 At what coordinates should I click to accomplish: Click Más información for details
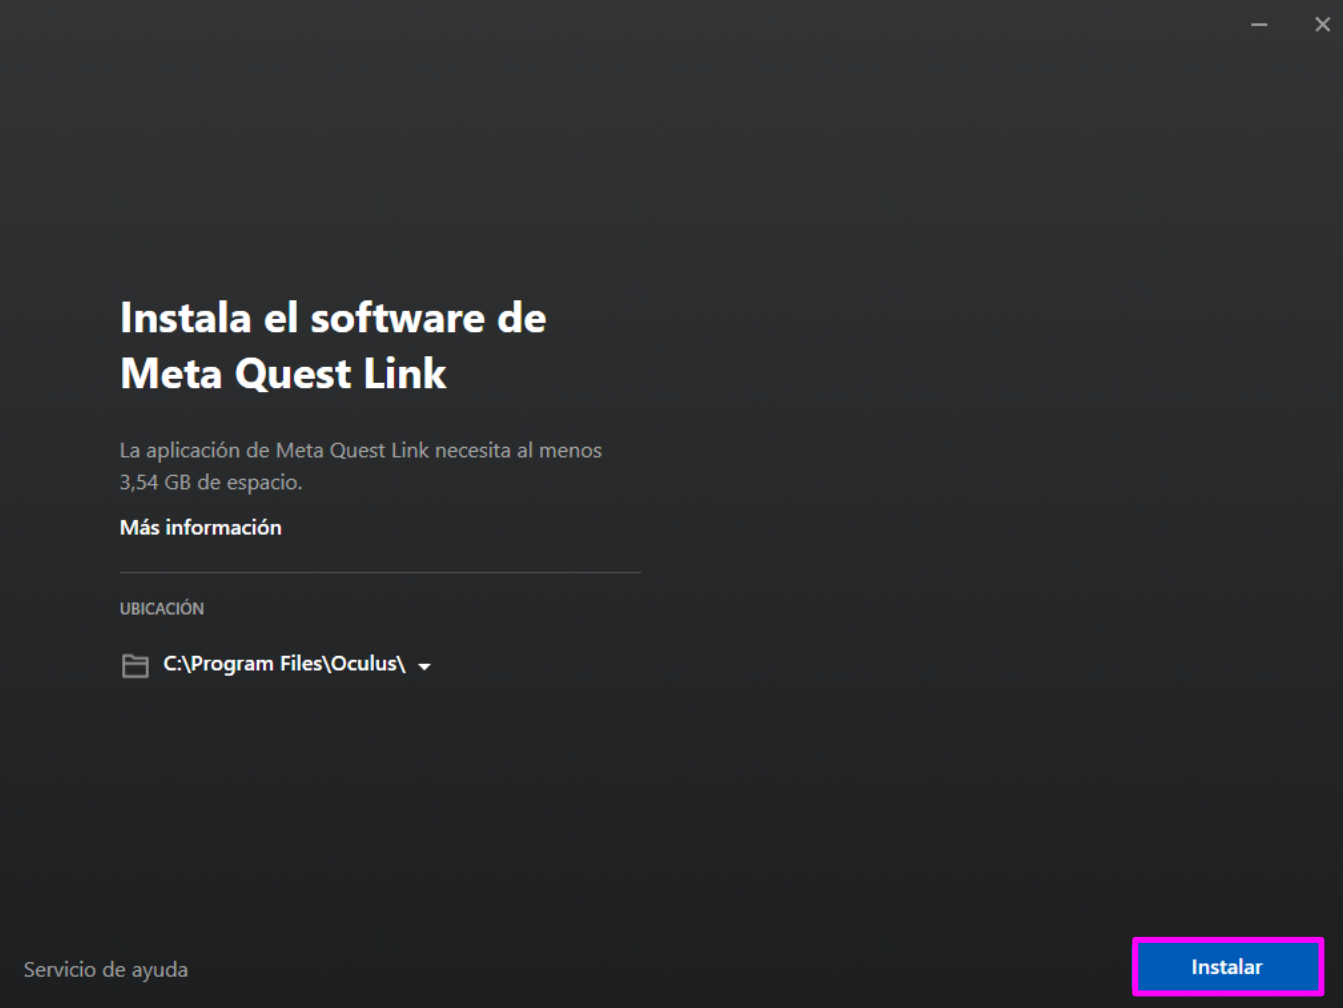pos(200,527)
